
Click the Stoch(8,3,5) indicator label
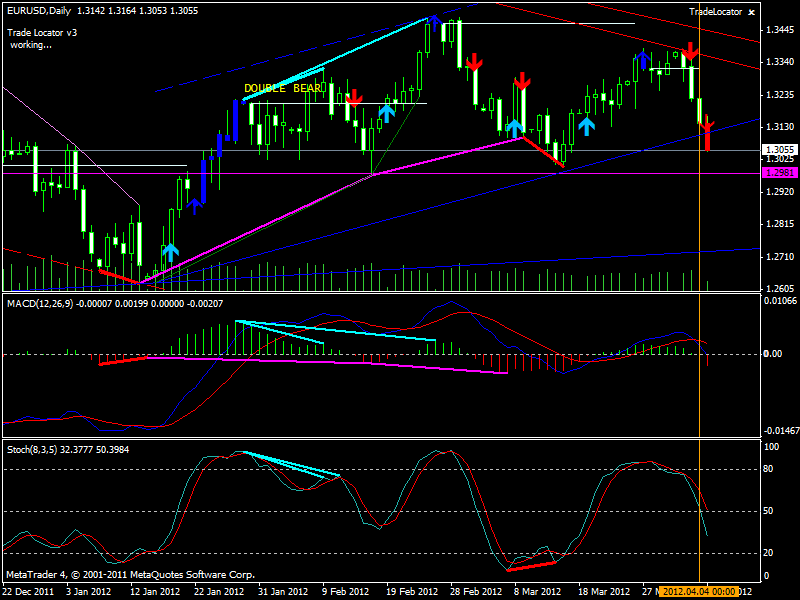click(x=32, y=449)
